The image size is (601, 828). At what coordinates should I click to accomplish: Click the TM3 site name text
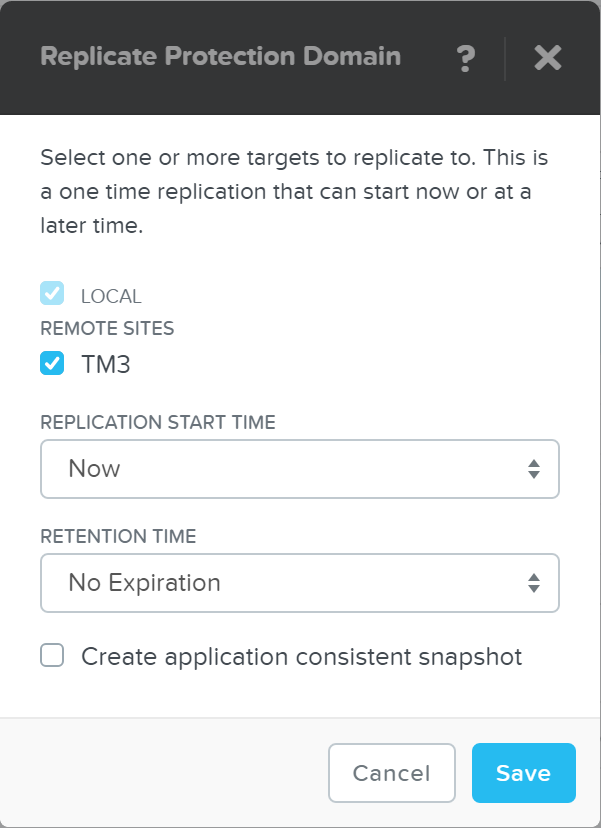coord(102,363)
